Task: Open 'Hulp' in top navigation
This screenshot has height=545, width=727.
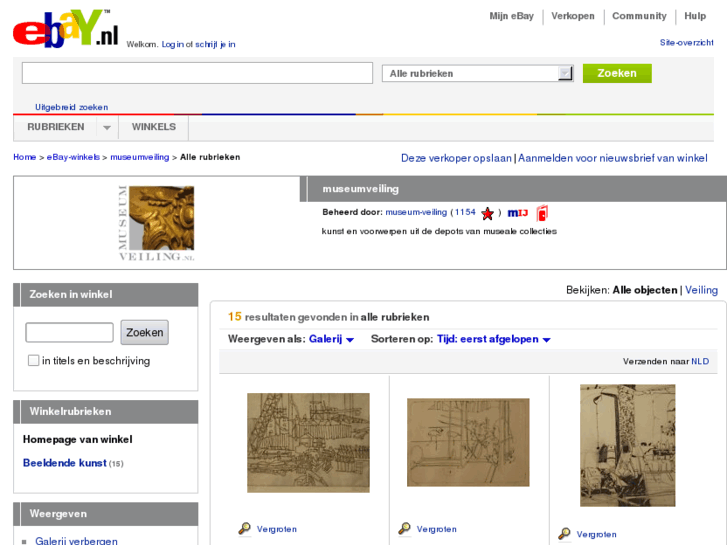Action: coord(695,16)
